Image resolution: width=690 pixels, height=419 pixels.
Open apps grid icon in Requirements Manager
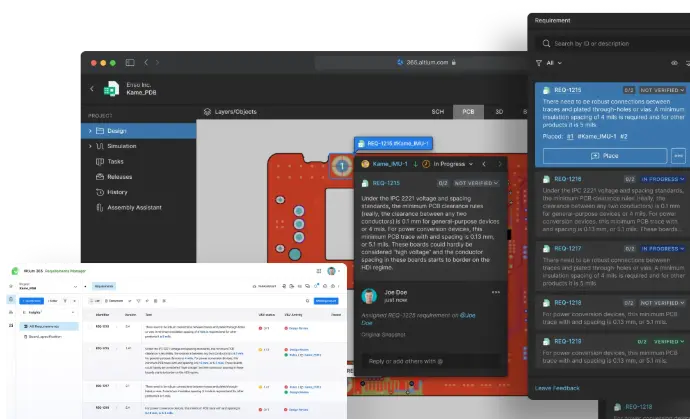click(x=319, y=271)
